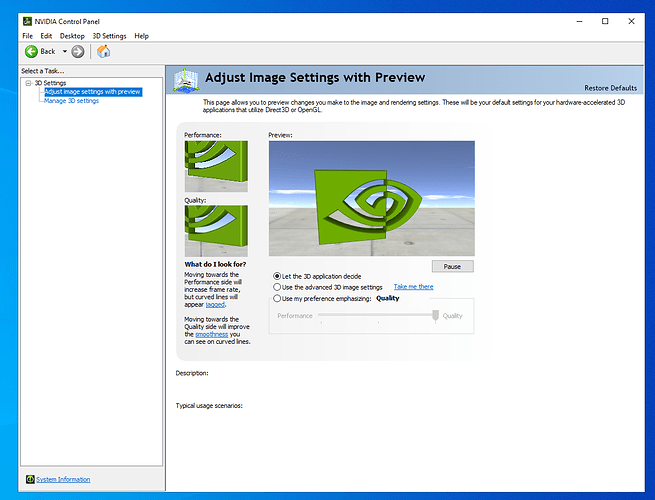Click the Select a Task... label
The image size is (655, 500).
(x=43, y=71)
